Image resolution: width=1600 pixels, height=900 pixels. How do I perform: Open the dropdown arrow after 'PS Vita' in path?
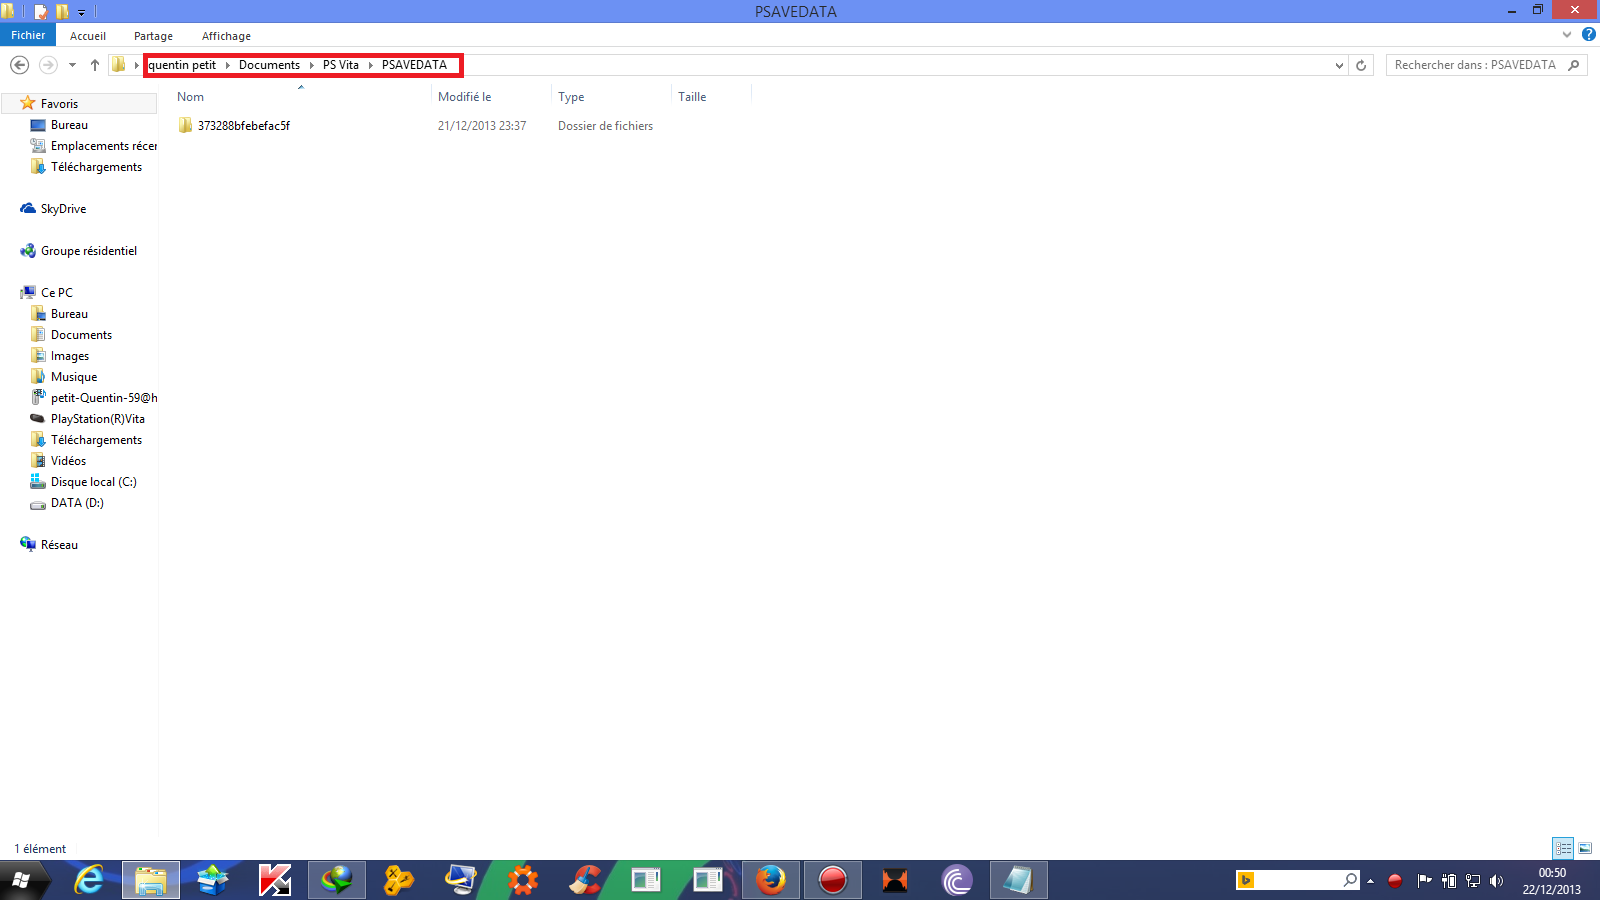(370, 65)
